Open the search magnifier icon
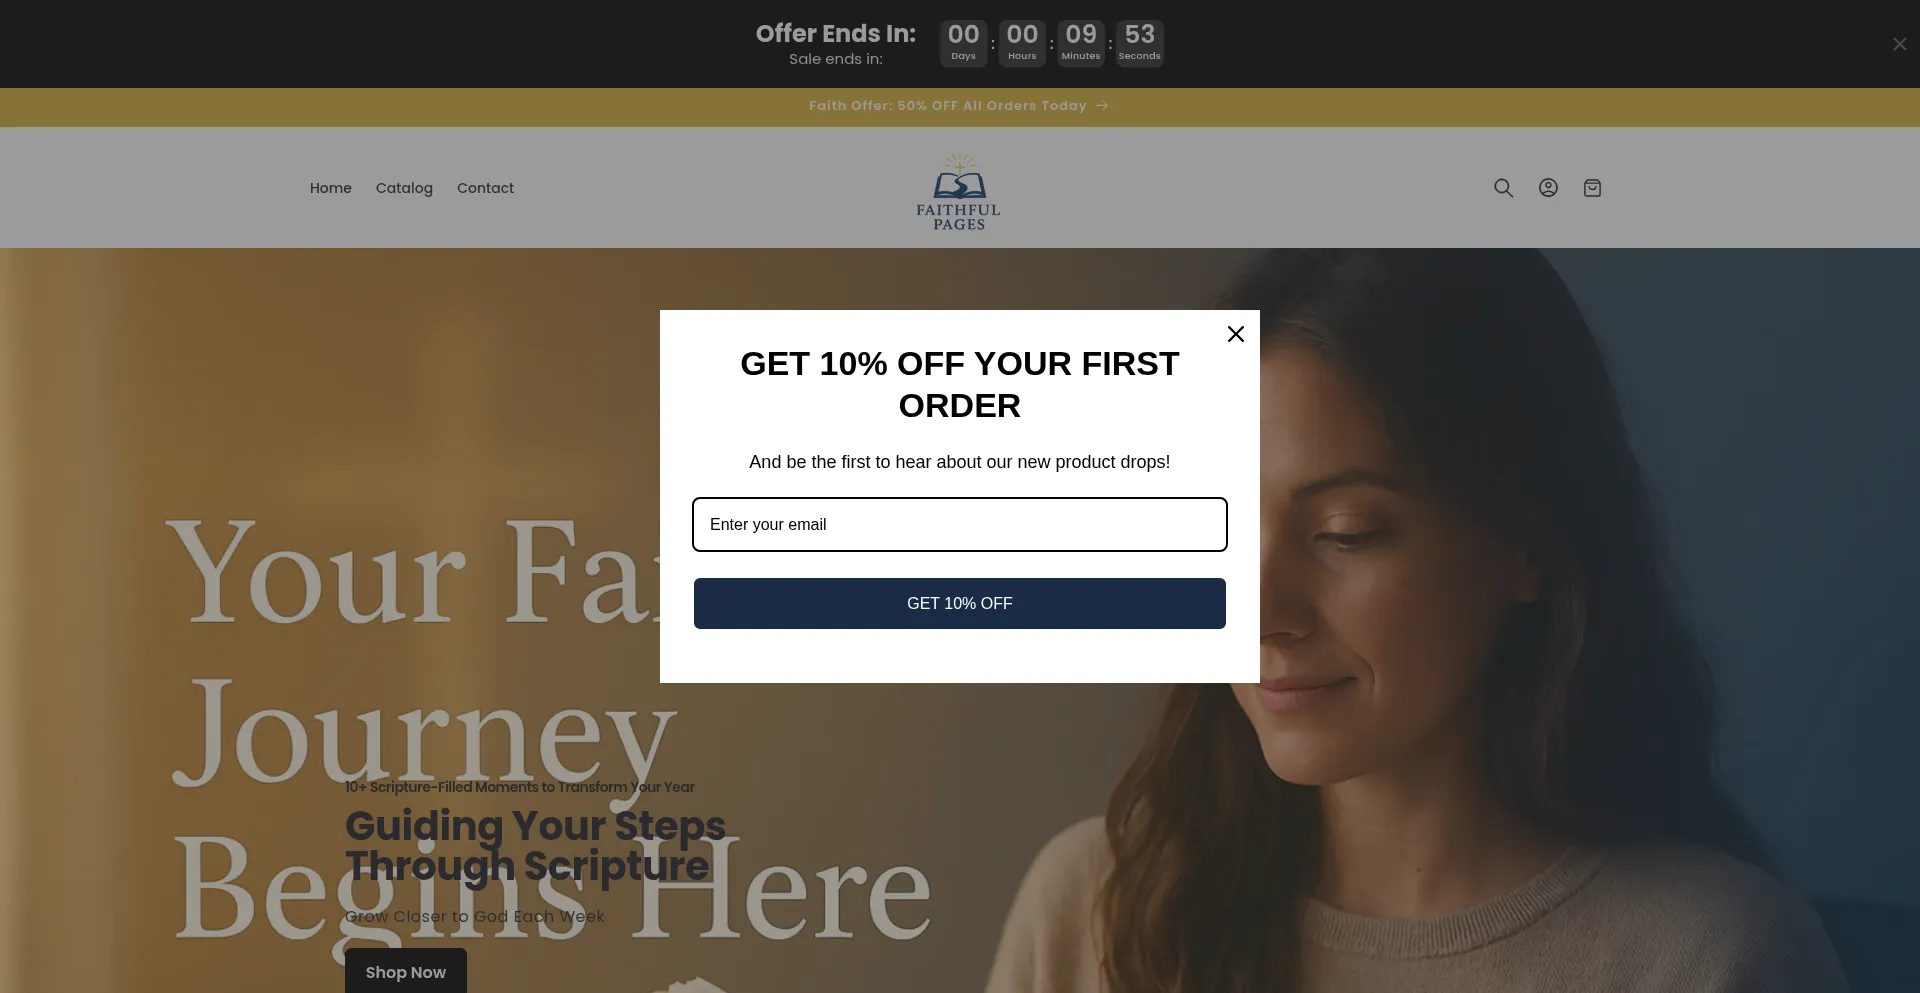Screen dimensions: 1920x993 (x=1503, y=188)
